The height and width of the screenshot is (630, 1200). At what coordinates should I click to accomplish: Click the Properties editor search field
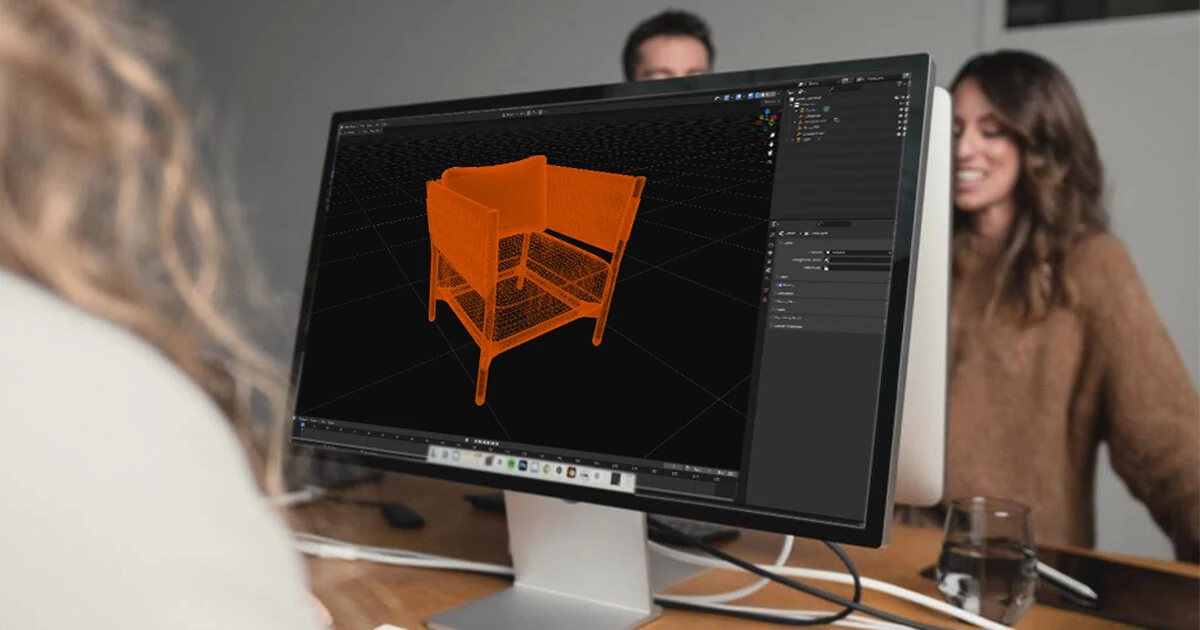tap(834, 224)
